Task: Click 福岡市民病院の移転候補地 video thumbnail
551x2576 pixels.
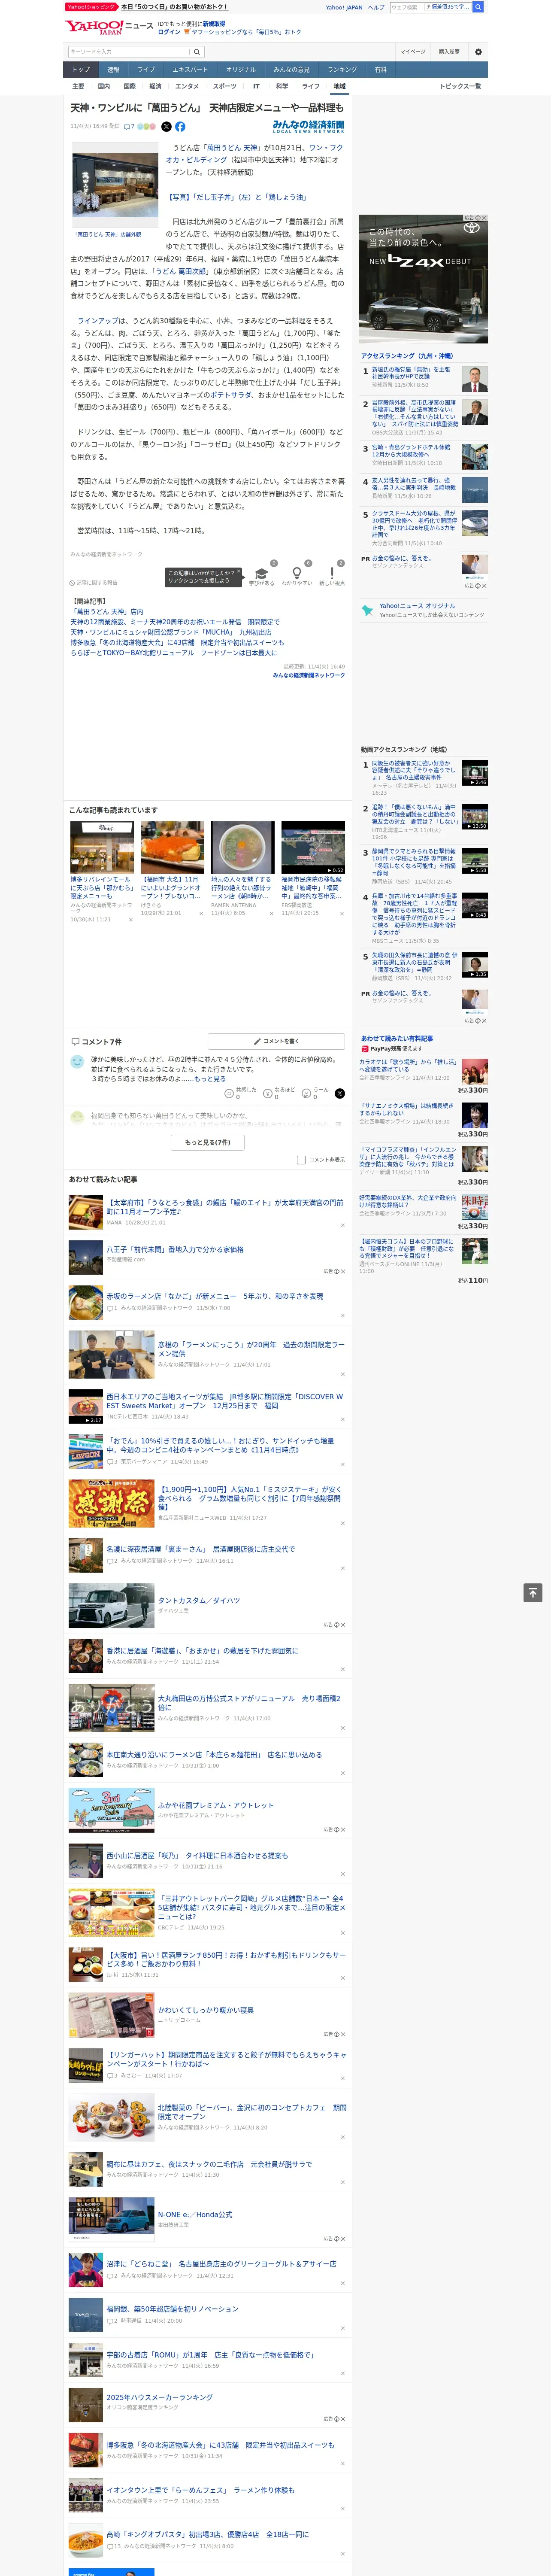Action: 313,848
